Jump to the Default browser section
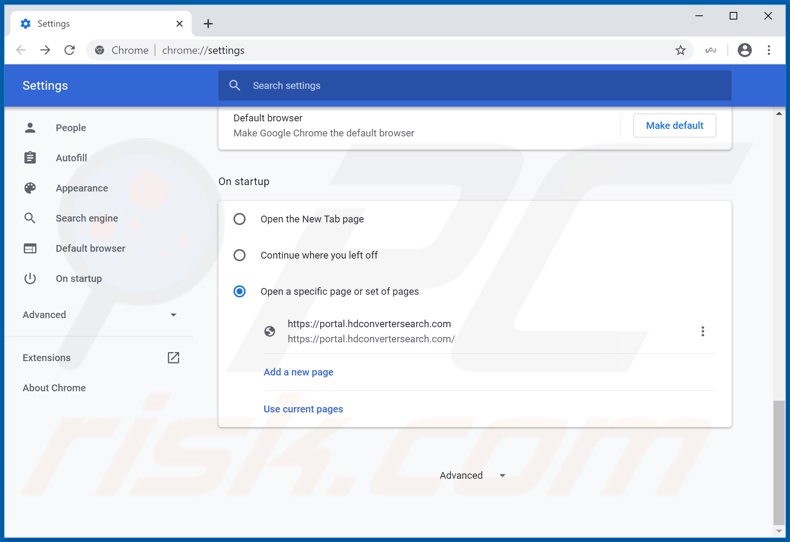This screenshot has height=542, width=790. (90, 248)
